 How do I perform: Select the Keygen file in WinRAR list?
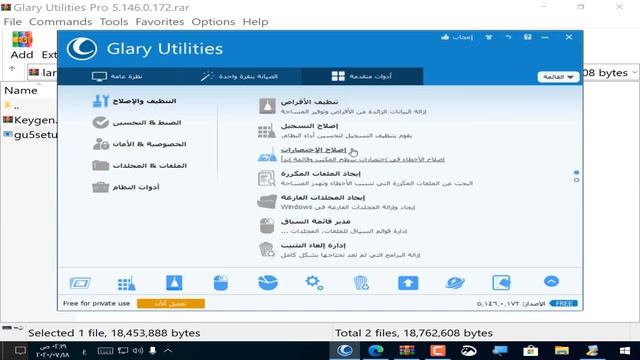tap(30, 120)
